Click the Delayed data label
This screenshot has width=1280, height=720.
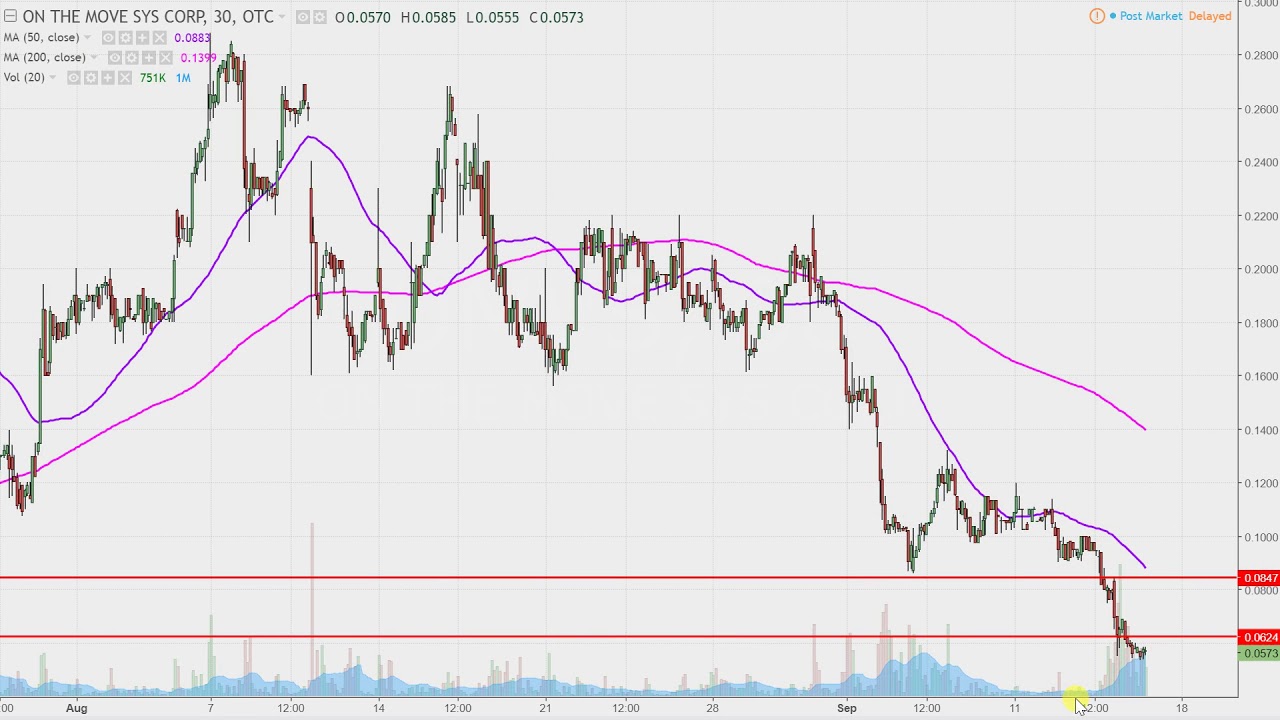[1210, 16]
